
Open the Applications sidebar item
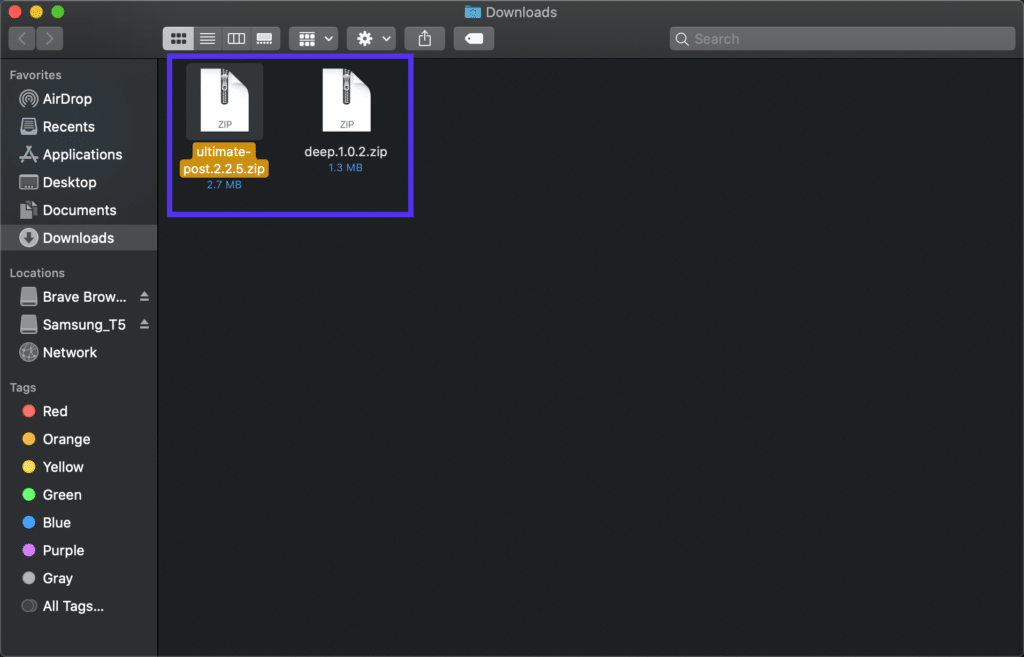click(82, 154)
